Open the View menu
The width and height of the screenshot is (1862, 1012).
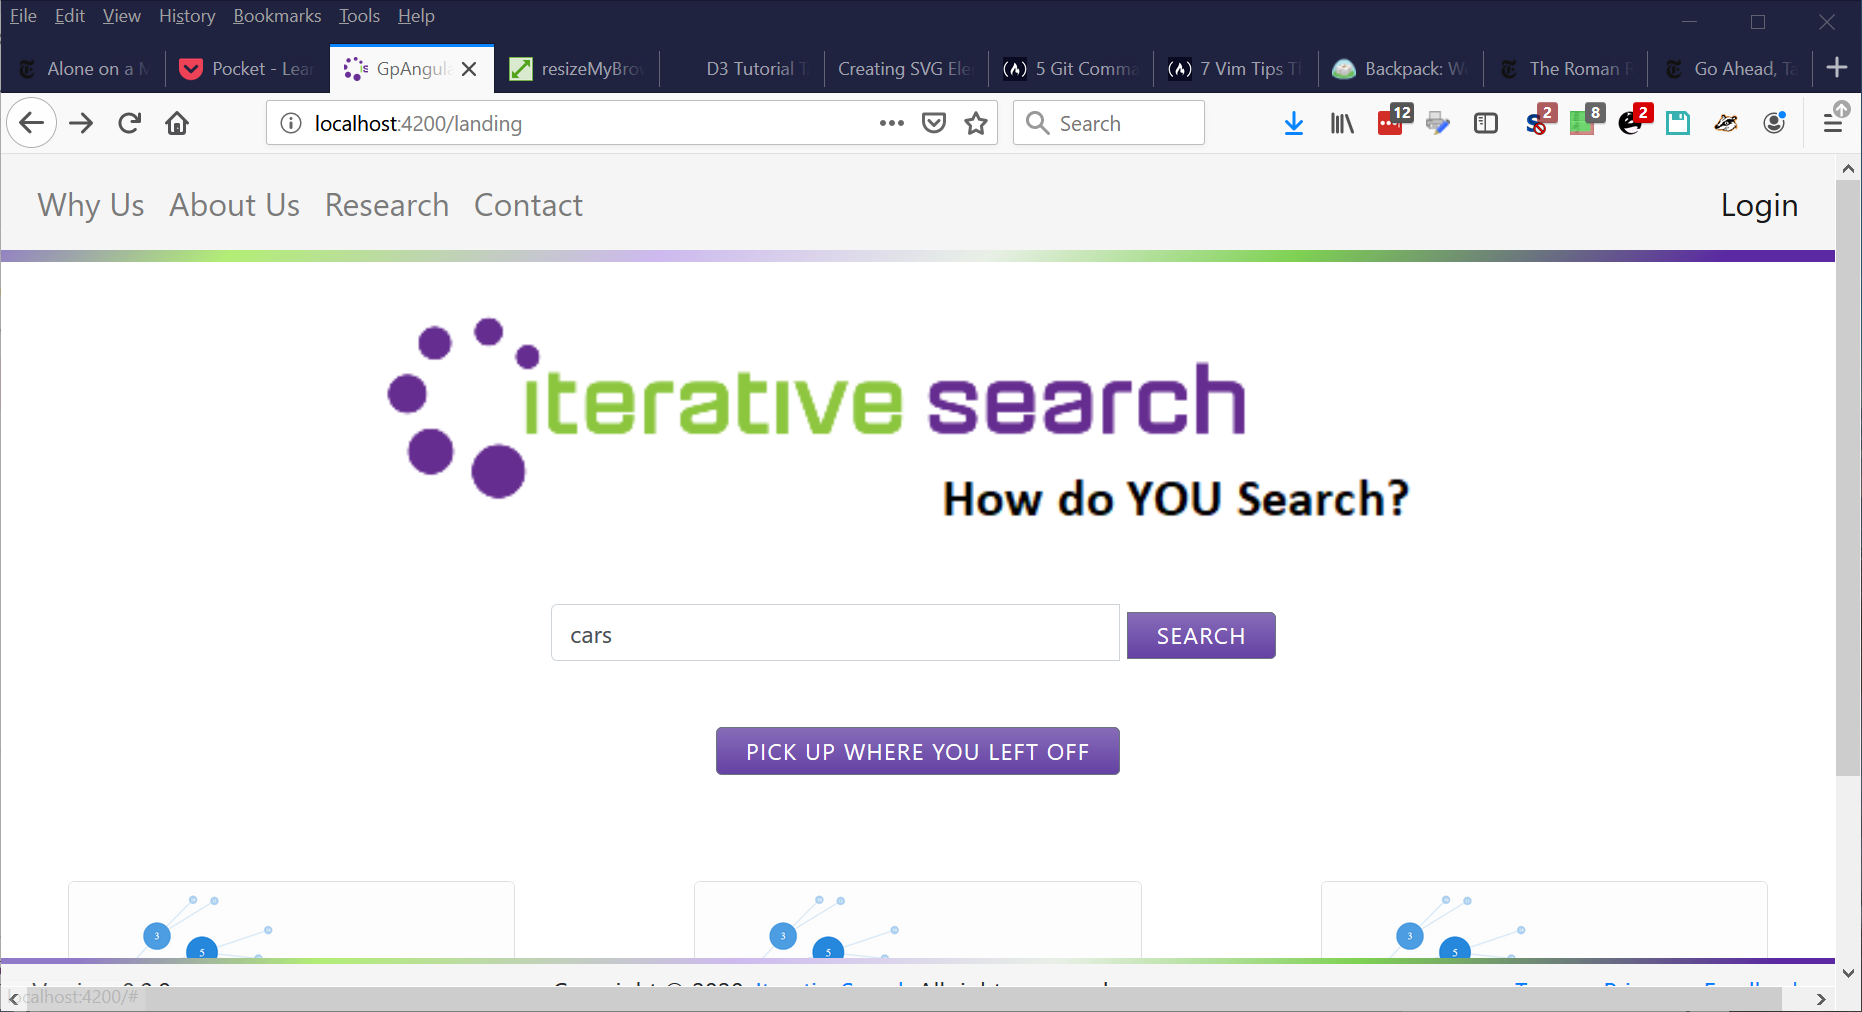[x=121, y=16]
